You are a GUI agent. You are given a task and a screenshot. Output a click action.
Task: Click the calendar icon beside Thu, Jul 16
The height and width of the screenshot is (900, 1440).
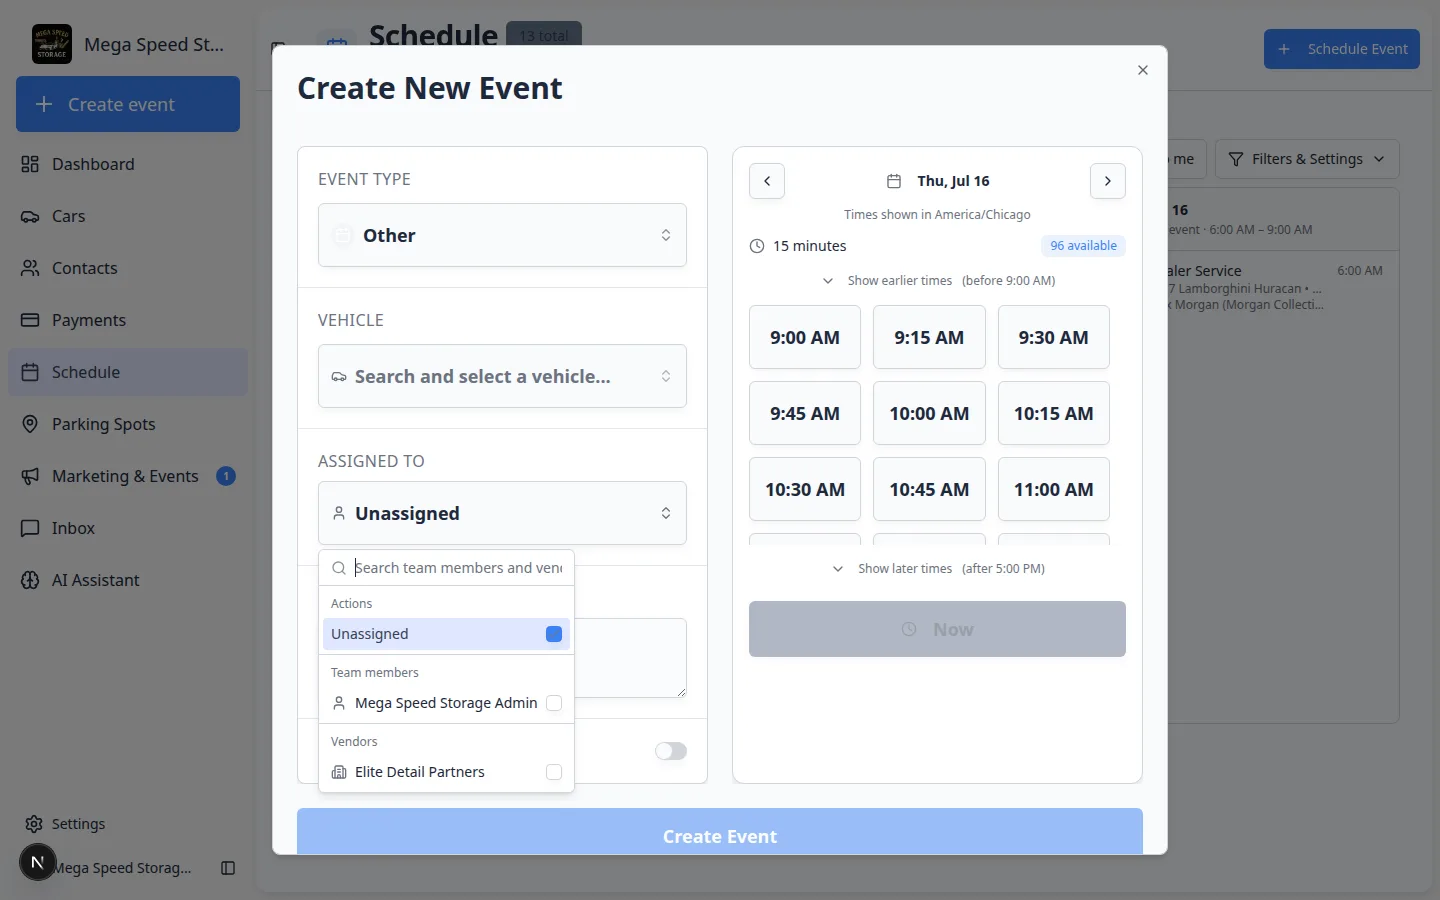(x=894, y=181)
